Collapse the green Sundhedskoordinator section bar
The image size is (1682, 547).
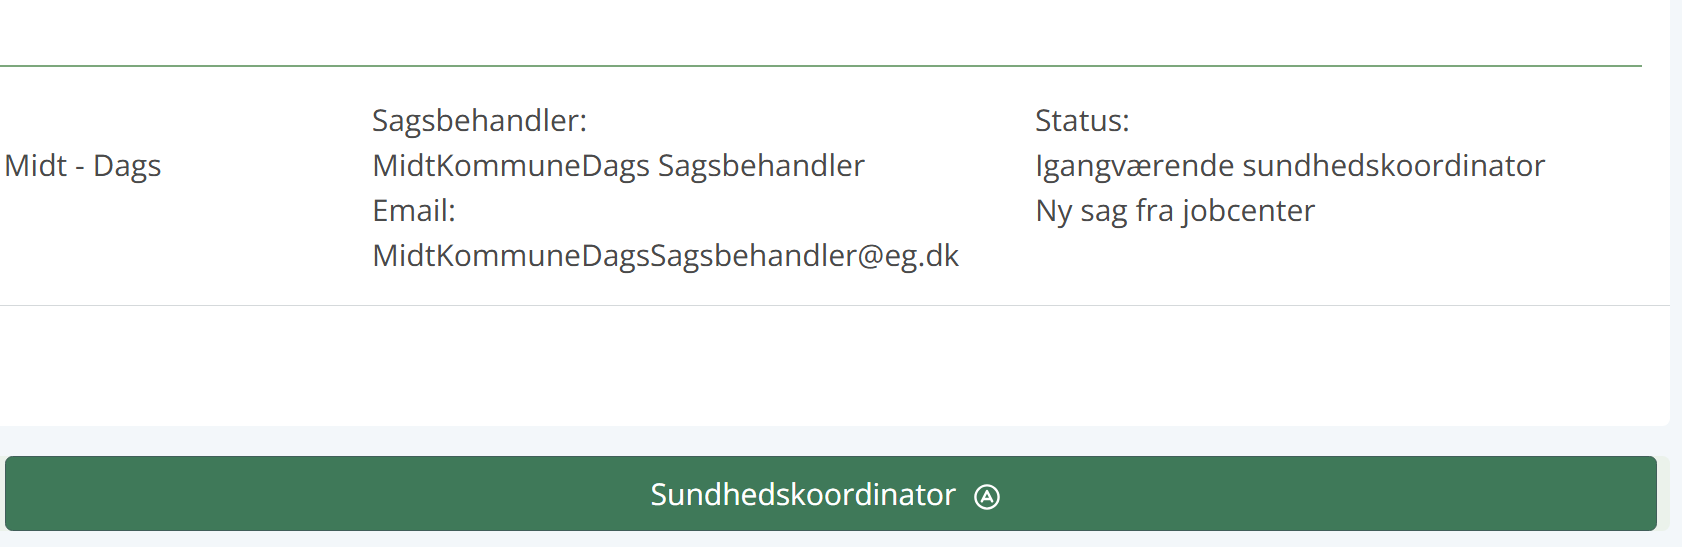pyautogui.click(x=831, y=494)
